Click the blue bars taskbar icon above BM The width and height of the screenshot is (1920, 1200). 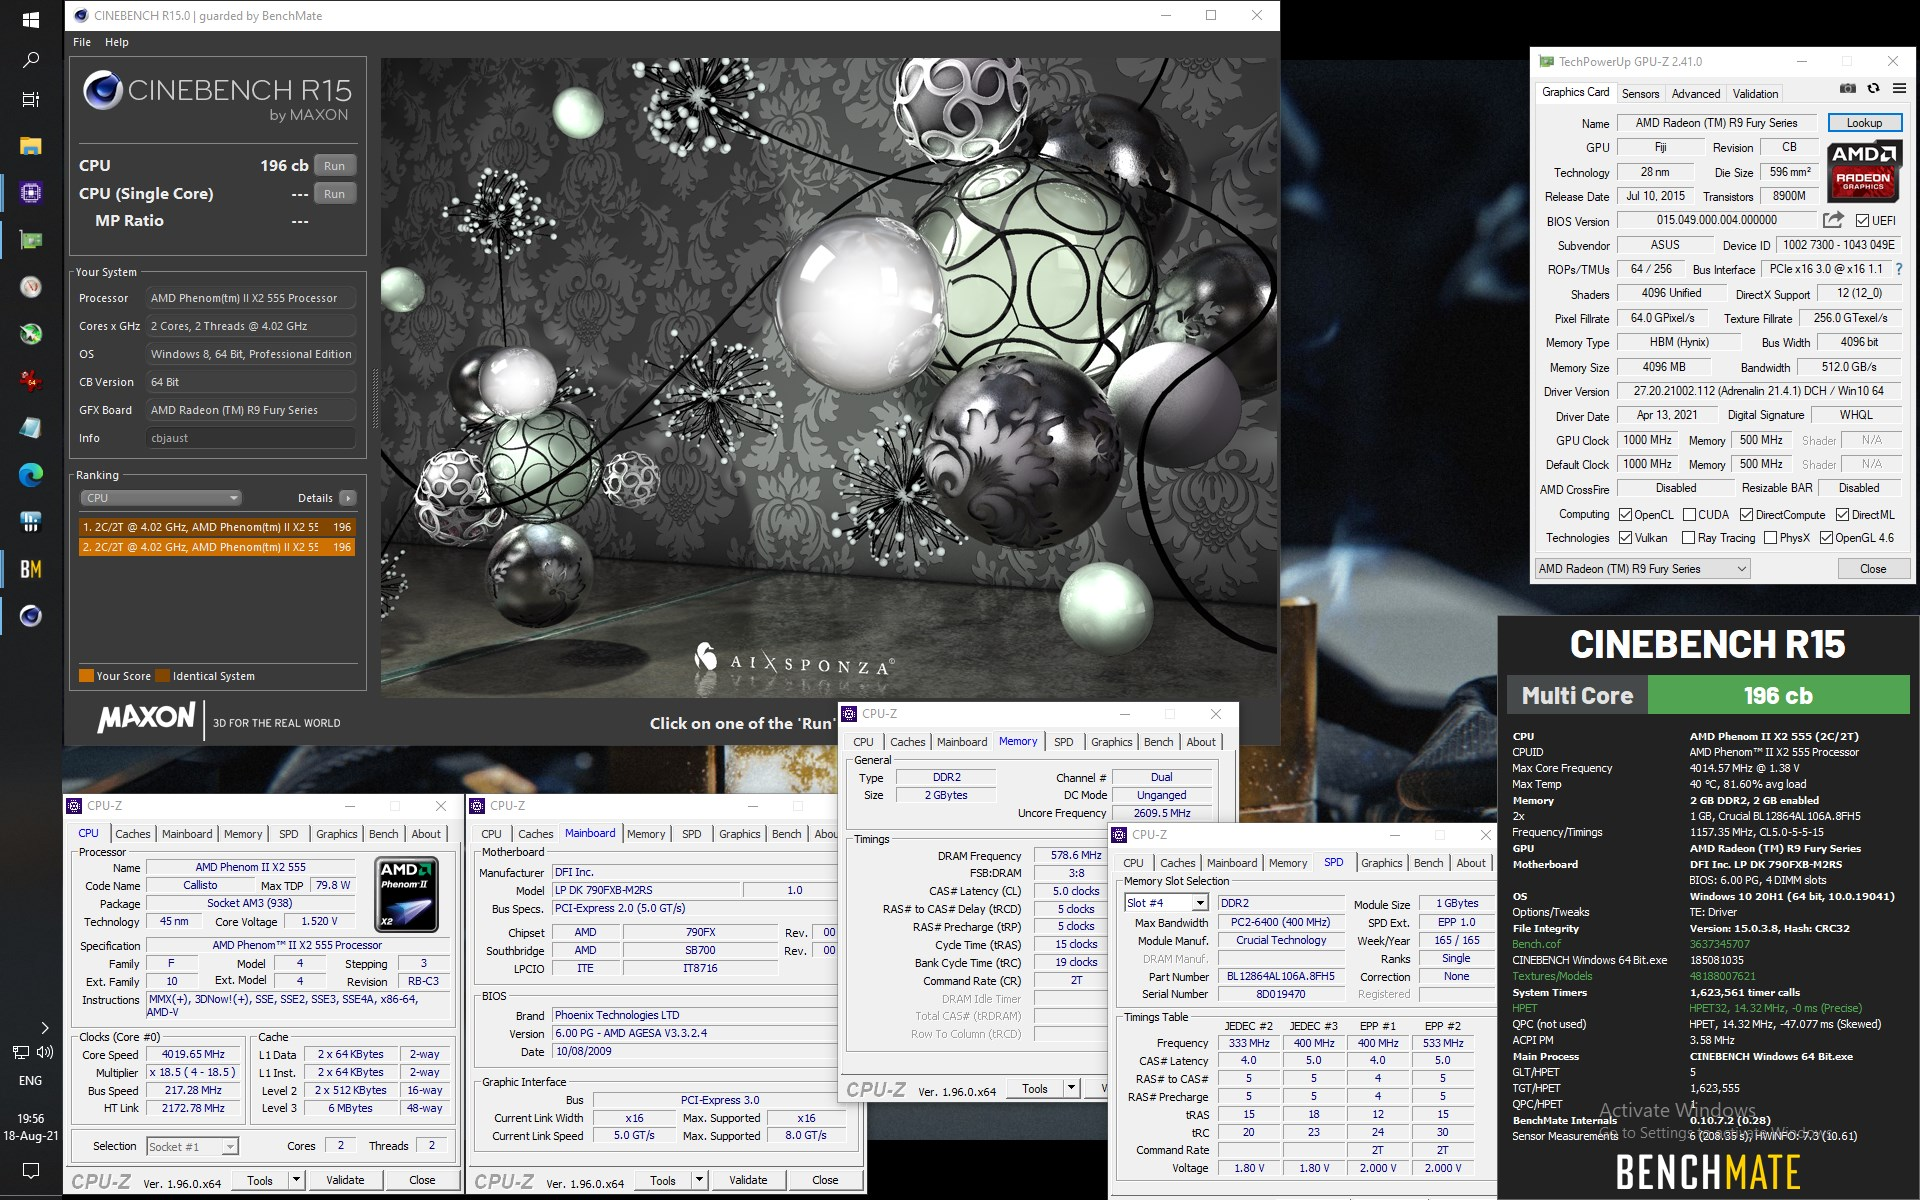click(x=30, y=522)
